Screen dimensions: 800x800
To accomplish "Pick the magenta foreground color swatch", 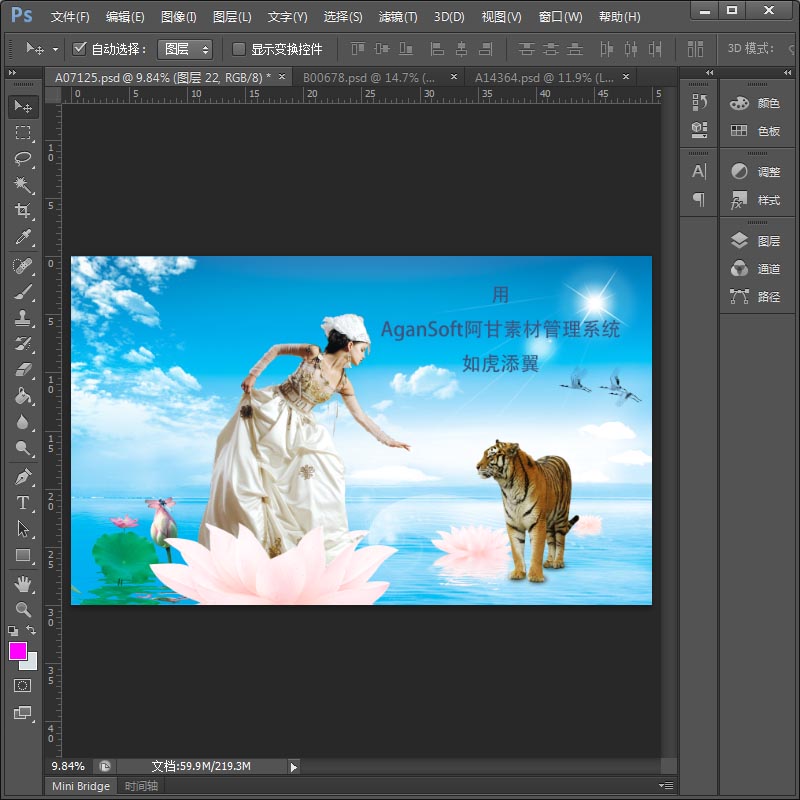I will [x=16, y=650].
